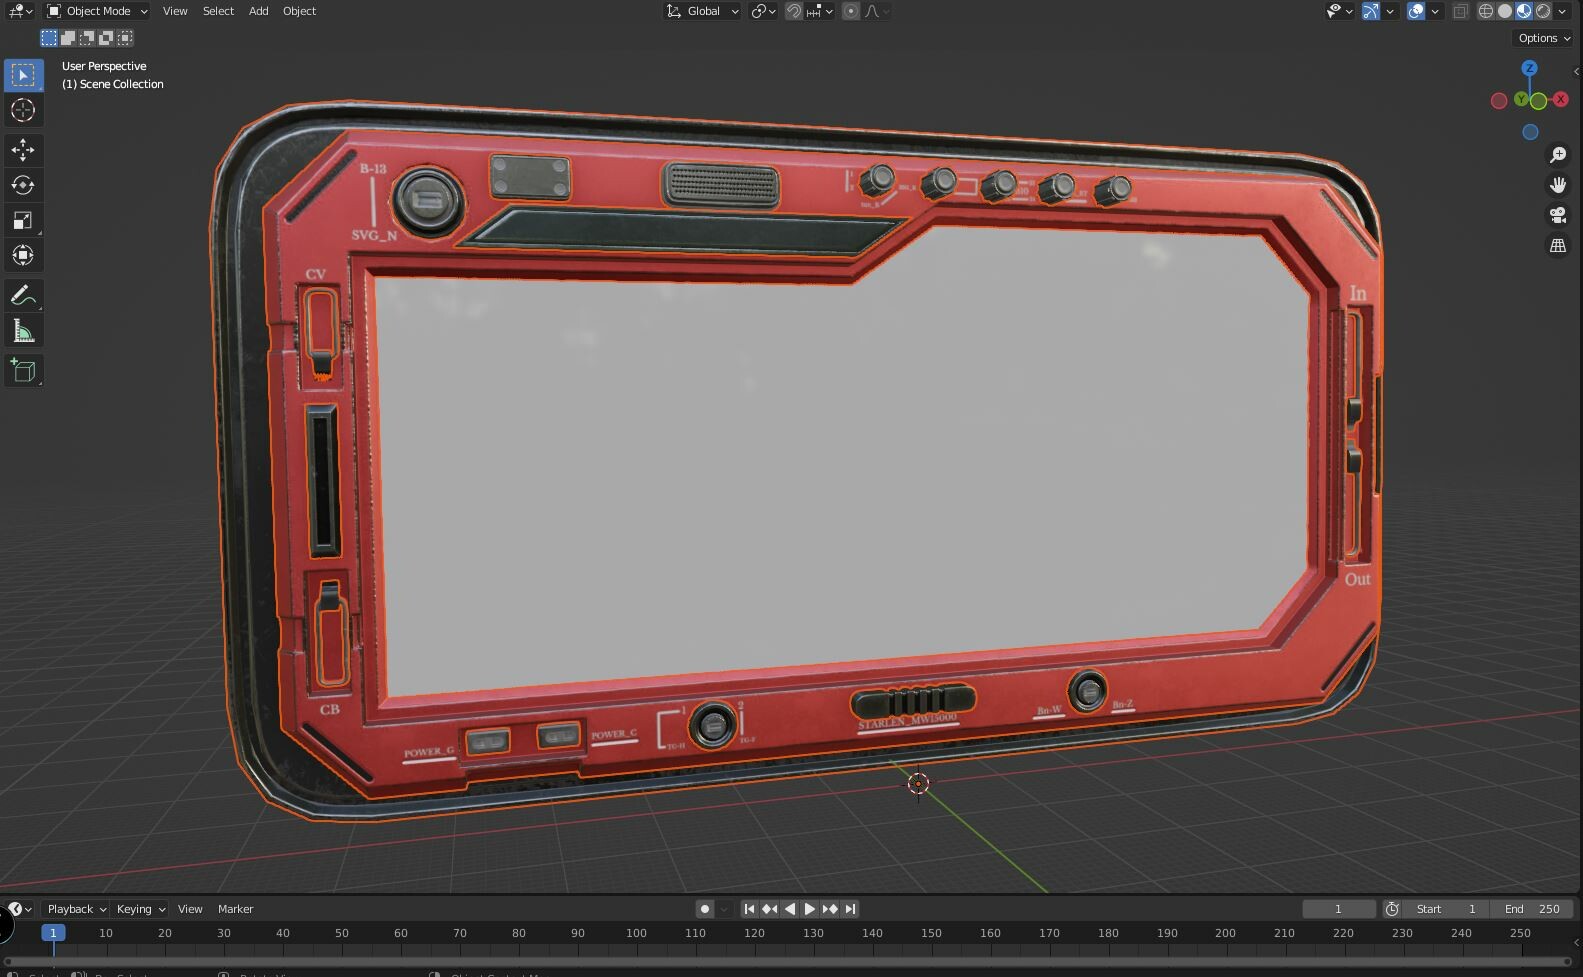Select the Measure tool
This screenshot has height=977, width=1583.
tap(23, 331)
